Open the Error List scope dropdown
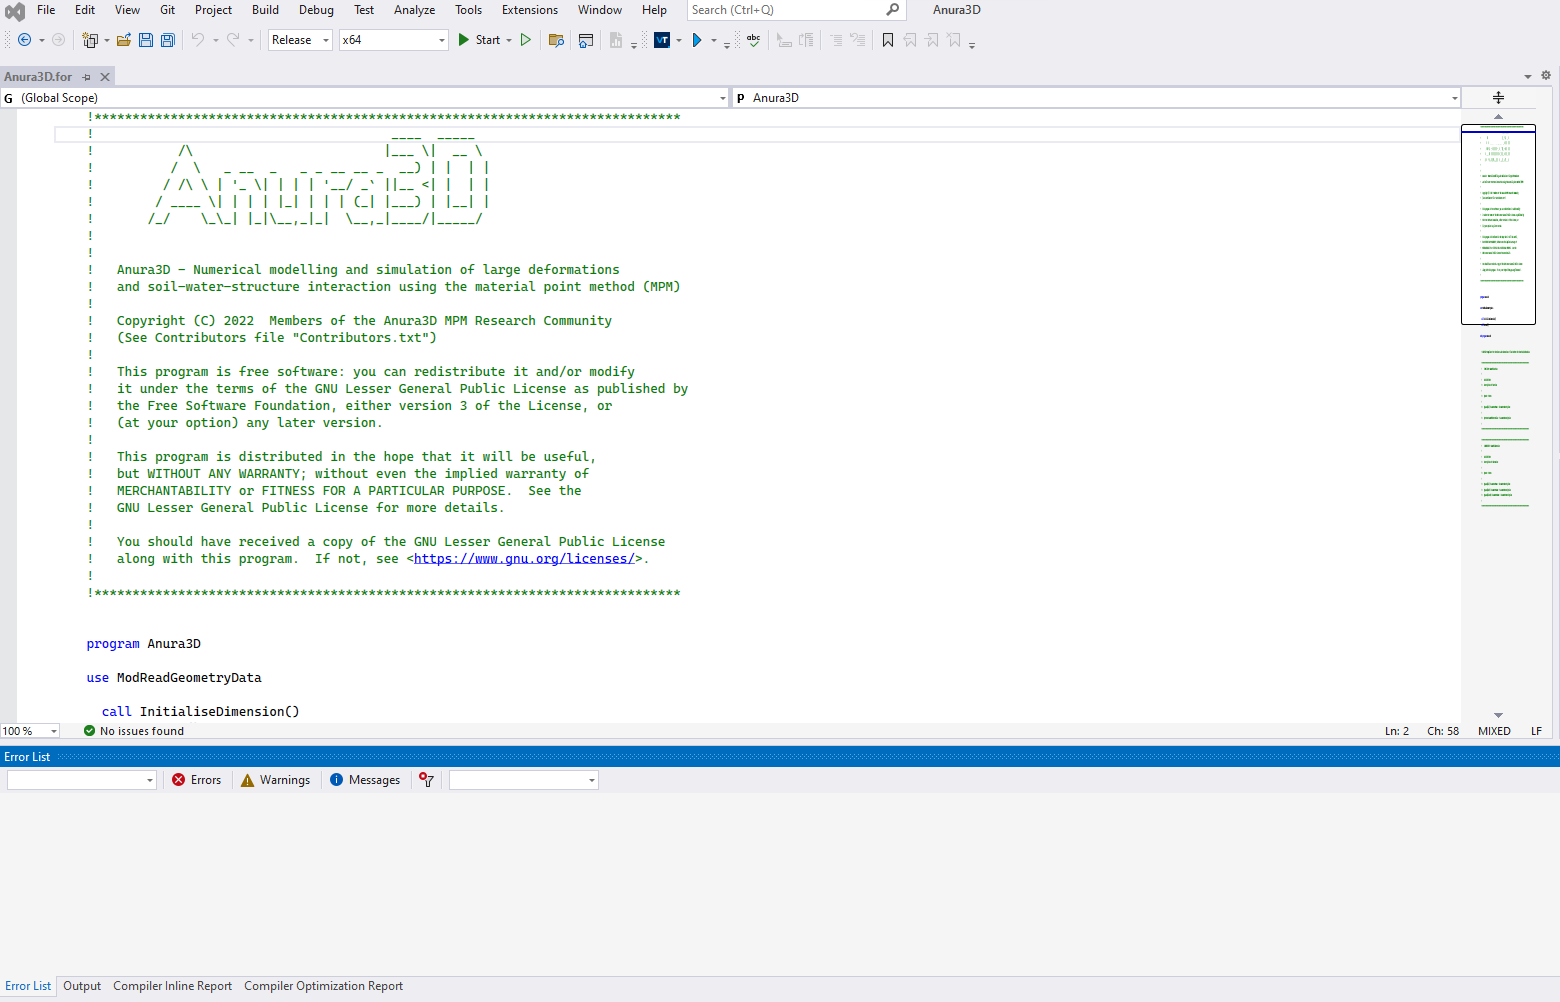 (x=82, y=780)
